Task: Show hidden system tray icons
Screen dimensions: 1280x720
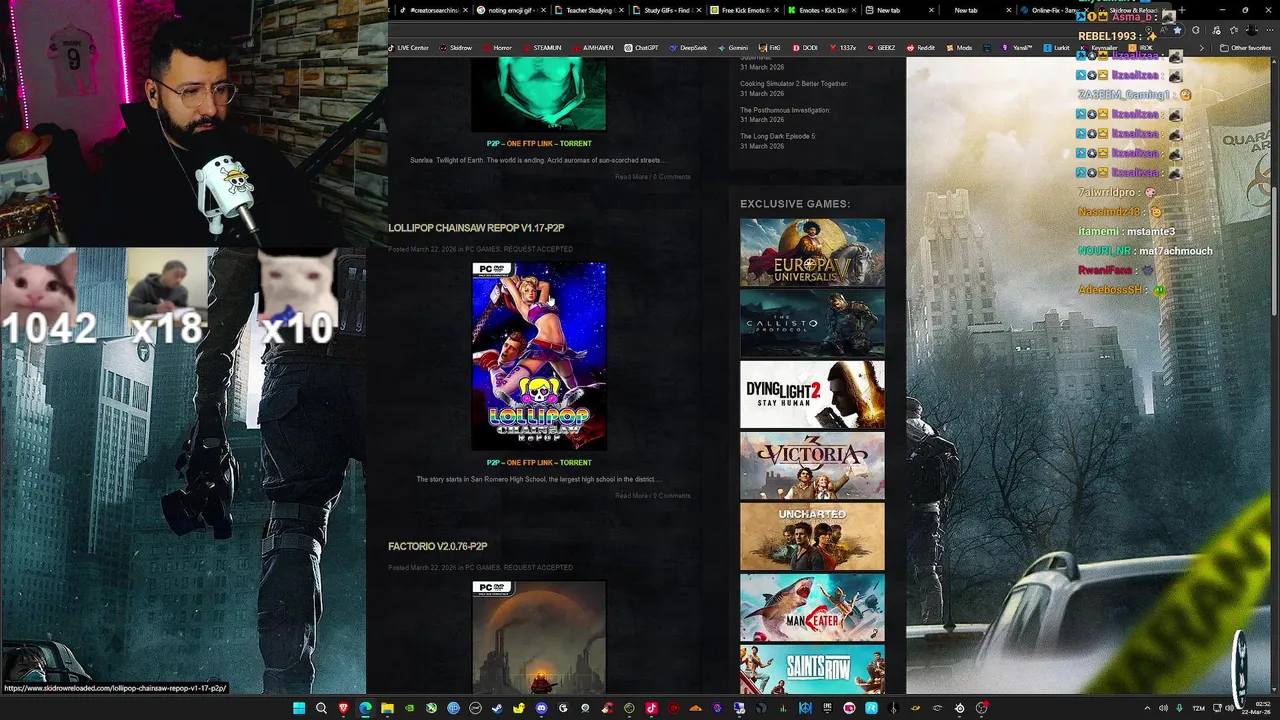Action: [x=1147, y=708]
